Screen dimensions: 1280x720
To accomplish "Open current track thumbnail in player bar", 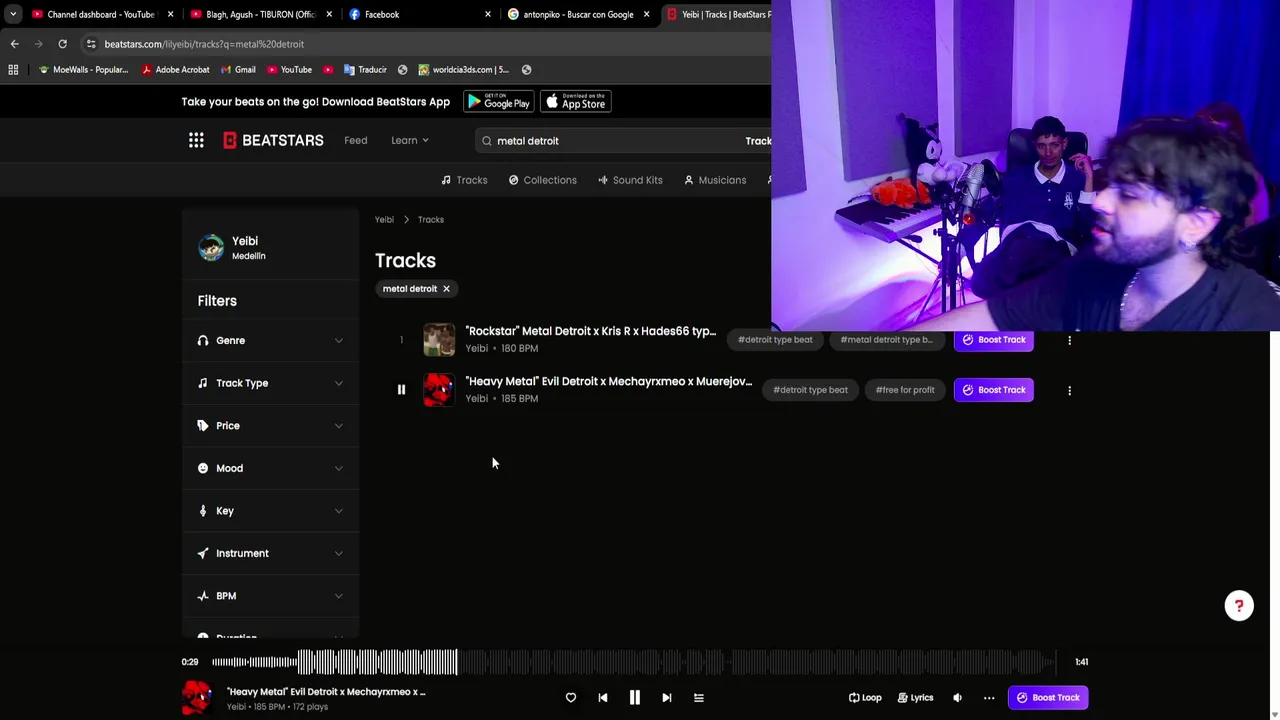I will pyautogui.click(x=197, y=698).
